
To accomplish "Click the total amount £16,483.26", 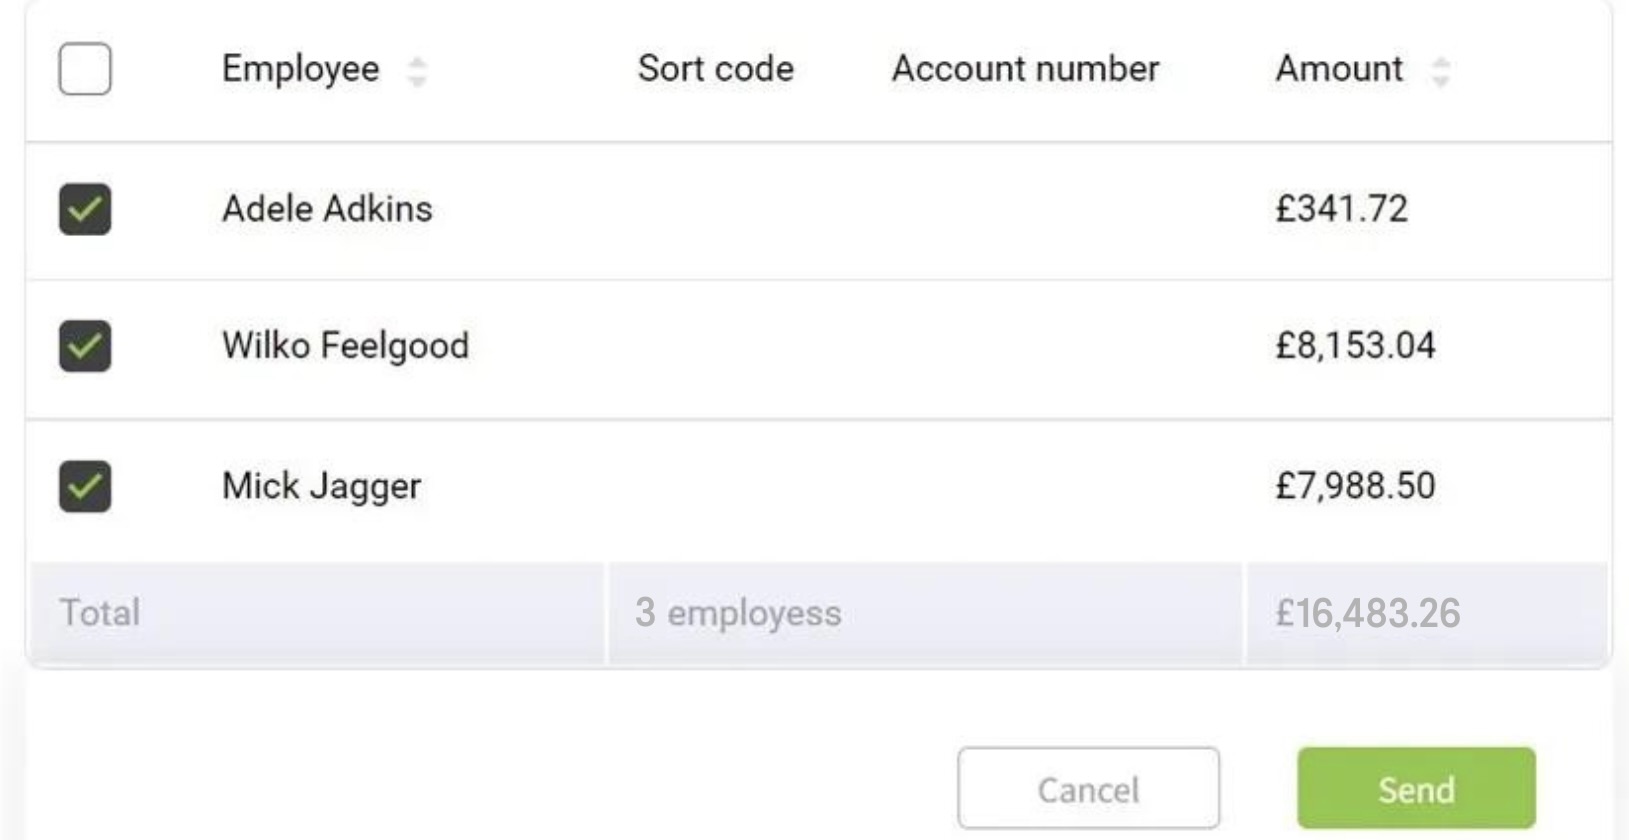I will [1367, 613].
